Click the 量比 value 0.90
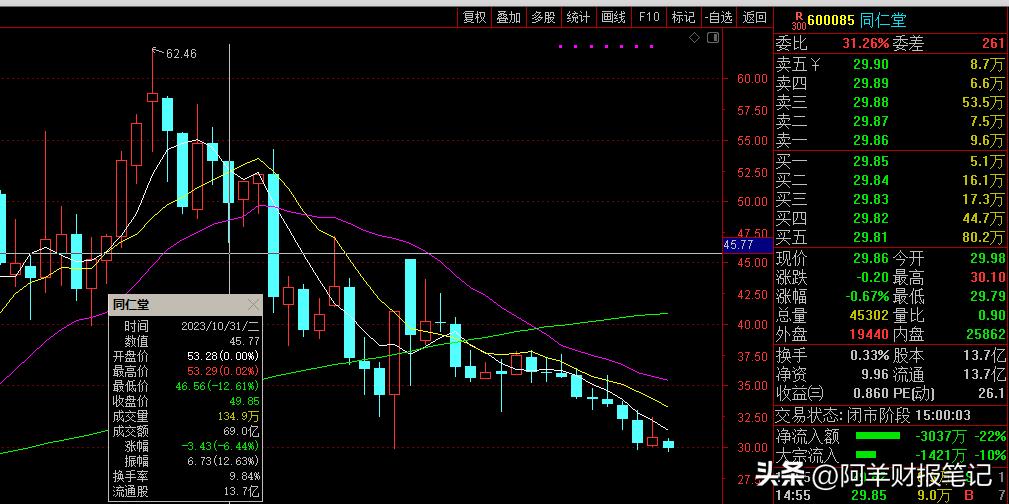 [991, 316]
